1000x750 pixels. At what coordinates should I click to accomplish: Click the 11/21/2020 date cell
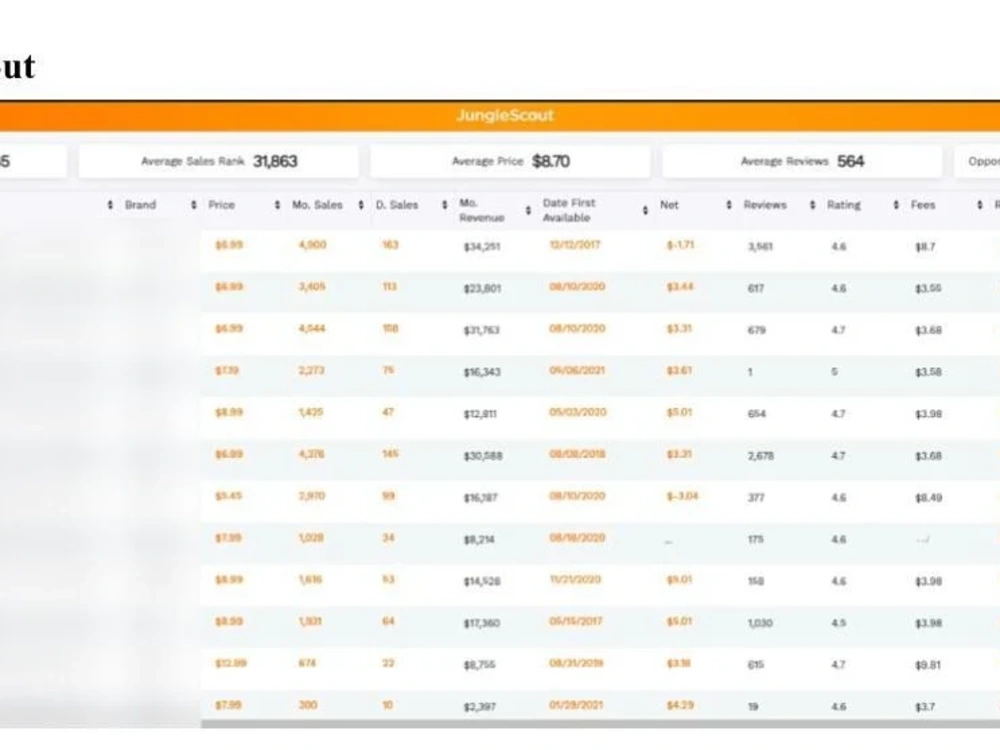(575, 580)
